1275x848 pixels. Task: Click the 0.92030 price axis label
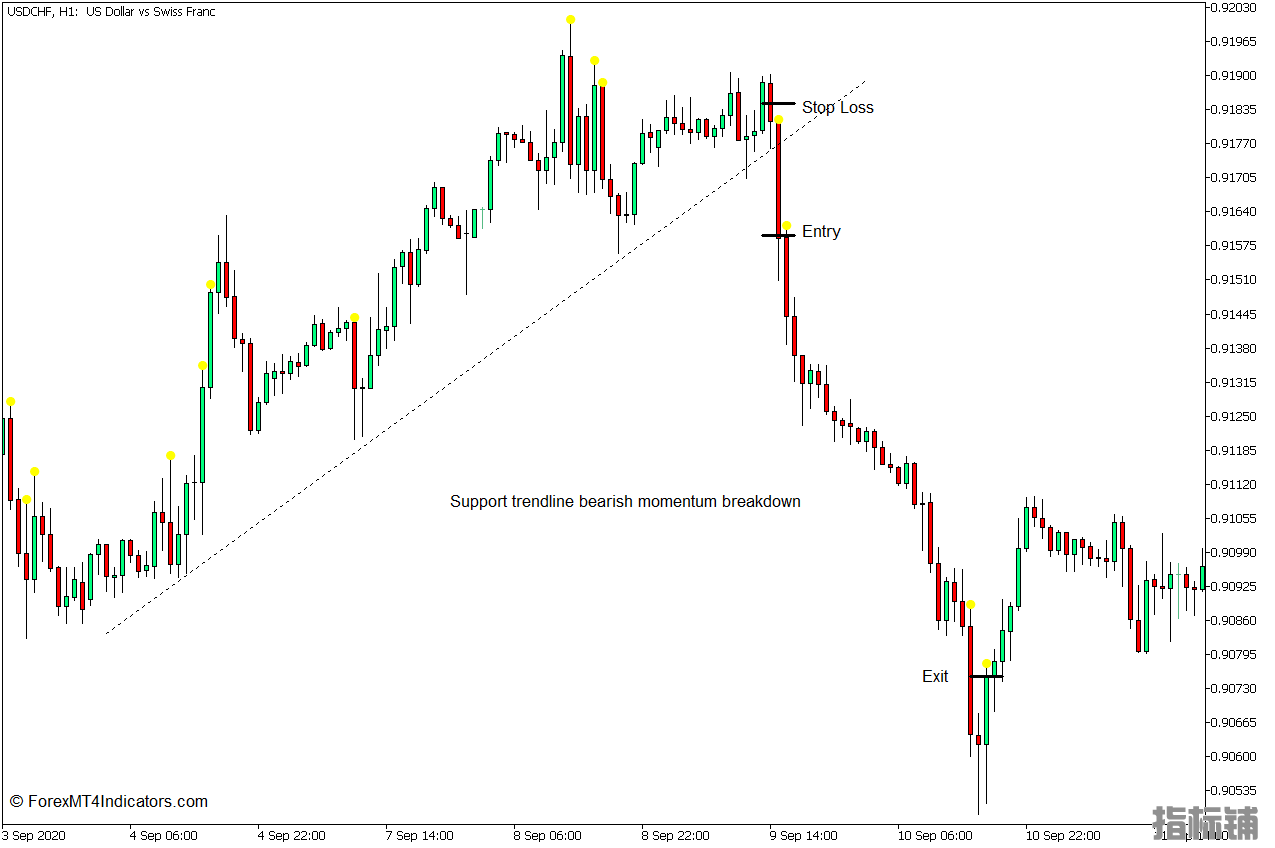pyautogui.click(x=1233, y=8)
